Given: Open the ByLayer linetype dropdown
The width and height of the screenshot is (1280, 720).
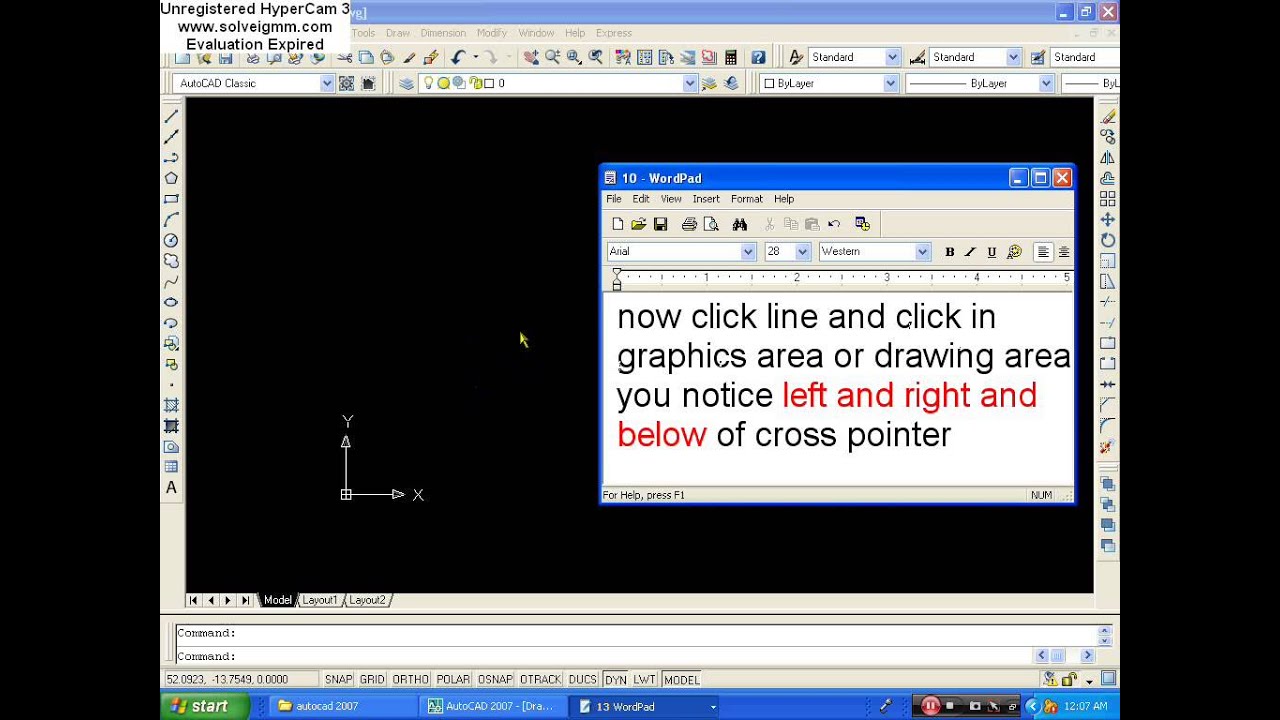Looking at the screenshot, I should coord(1046,83).
